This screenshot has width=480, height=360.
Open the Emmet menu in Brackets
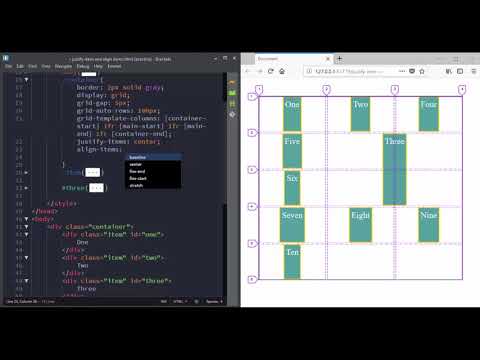pyautogui.click(x=114, y=66)
